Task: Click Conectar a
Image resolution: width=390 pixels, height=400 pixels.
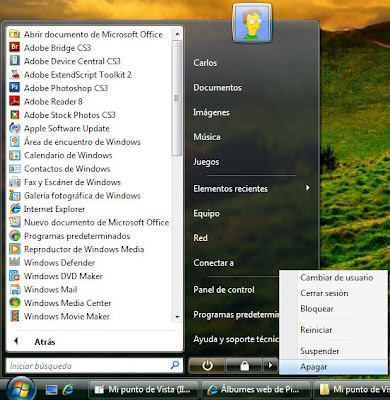Action: click(213, 263)
